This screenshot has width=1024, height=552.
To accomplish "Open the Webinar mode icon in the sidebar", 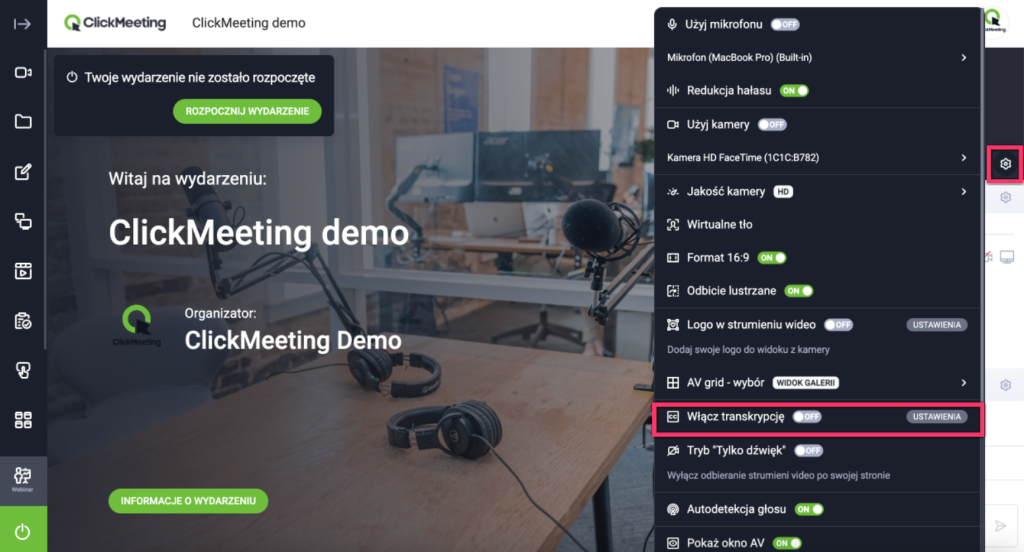I will point(23,480).
